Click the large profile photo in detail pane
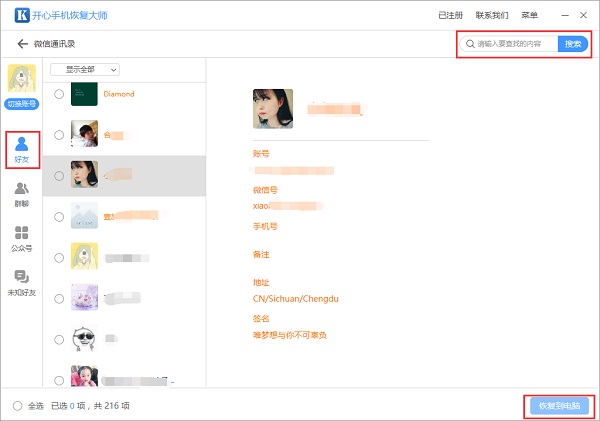600x421 pixels. coord(273,109)
